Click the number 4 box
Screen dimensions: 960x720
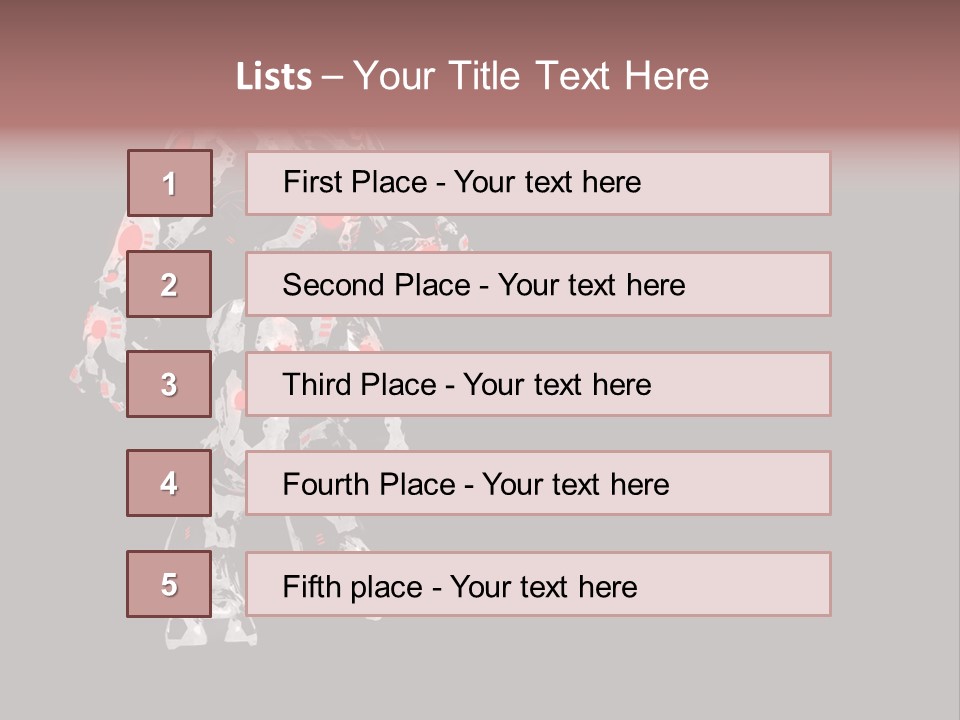(169, 483)
